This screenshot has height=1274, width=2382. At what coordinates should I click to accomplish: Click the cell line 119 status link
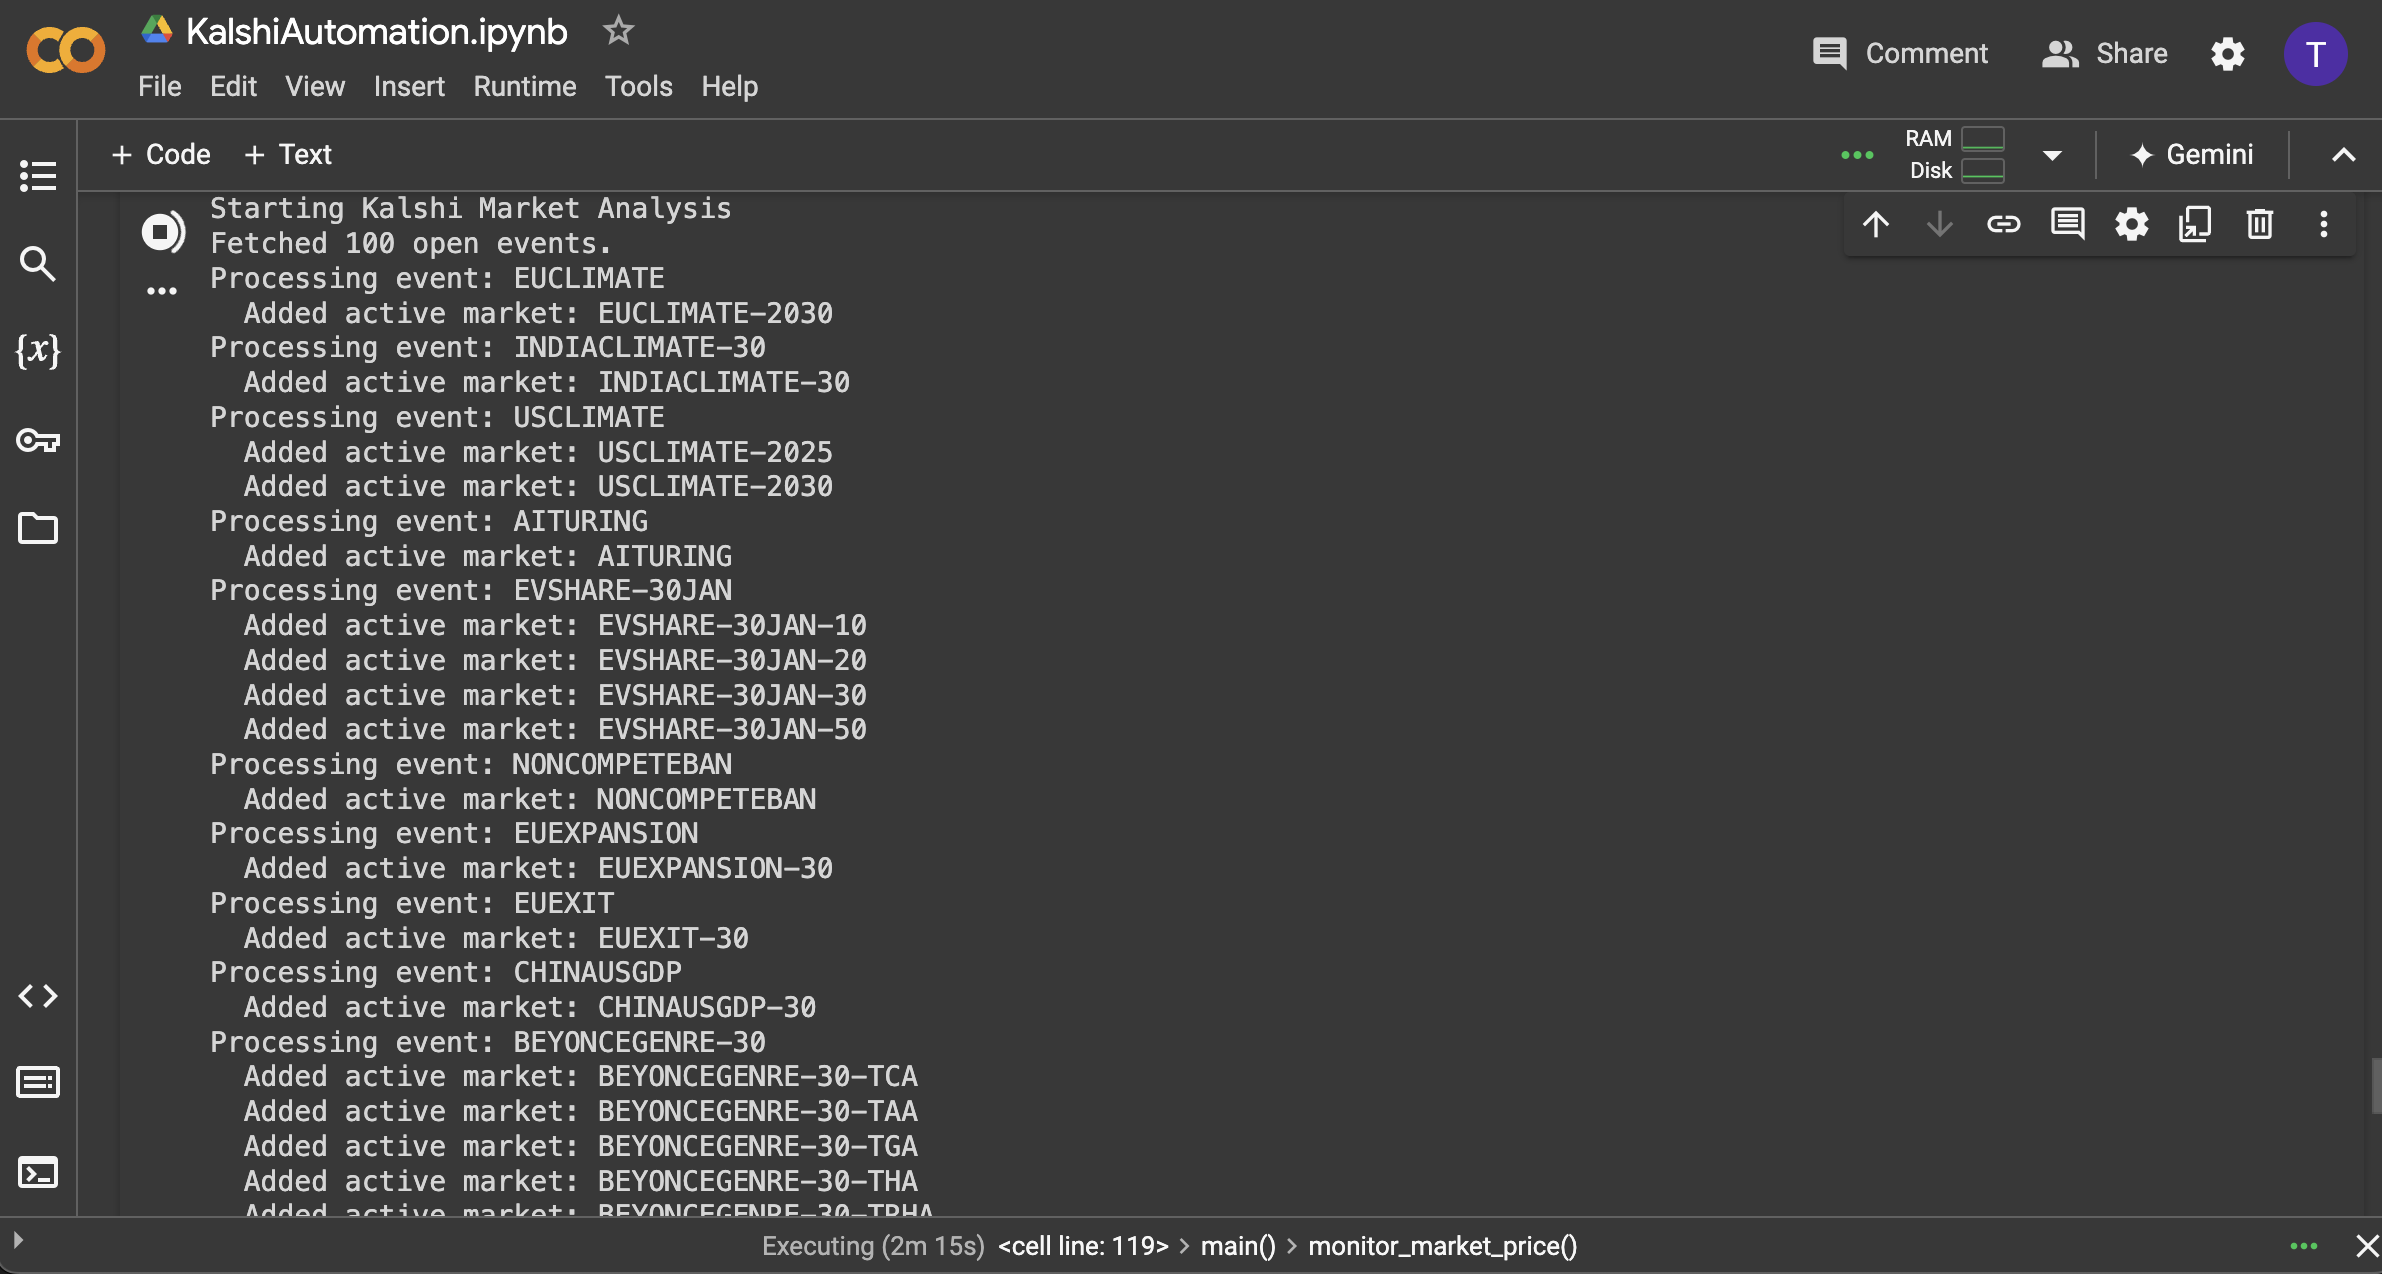pyautogui.click(x=1083, y=1246)
